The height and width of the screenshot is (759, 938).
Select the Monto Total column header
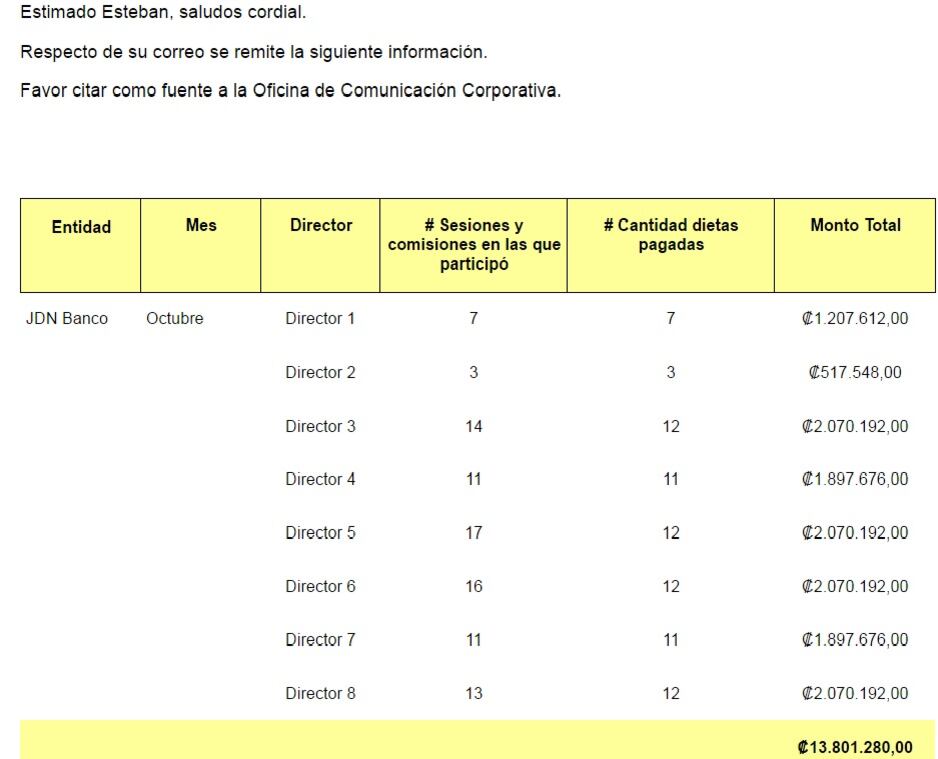pos(855,226)
